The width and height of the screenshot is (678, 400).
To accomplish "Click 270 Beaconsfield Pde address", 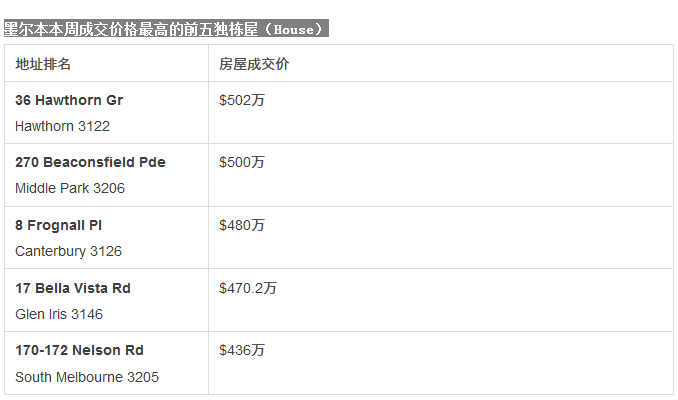I will click(90, 162).
